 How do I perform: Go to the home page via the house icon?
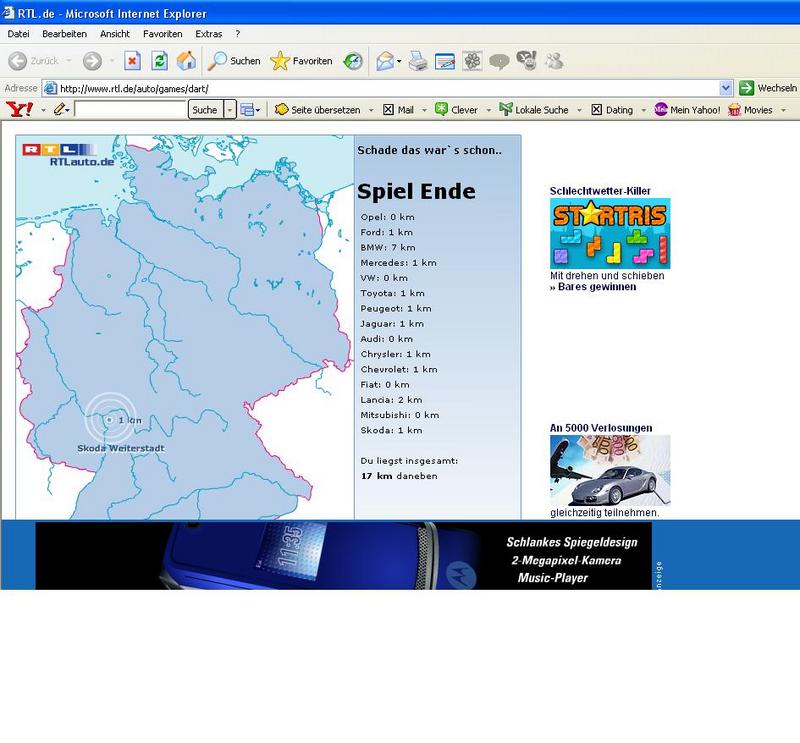click(x=186, y=61)
